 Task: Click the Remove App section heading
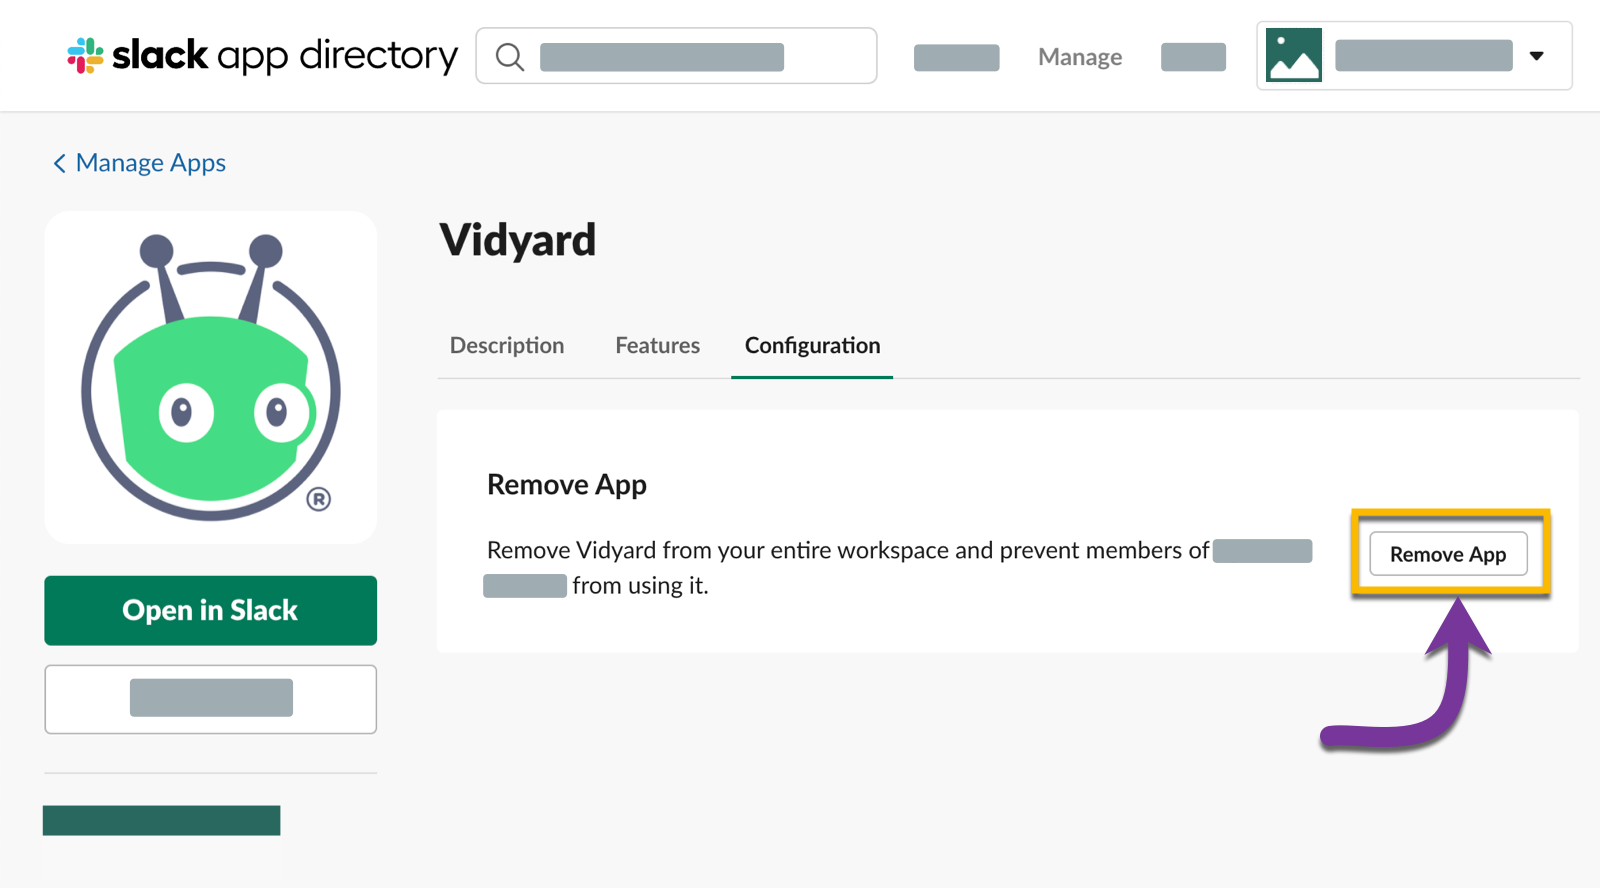(567, 485)
